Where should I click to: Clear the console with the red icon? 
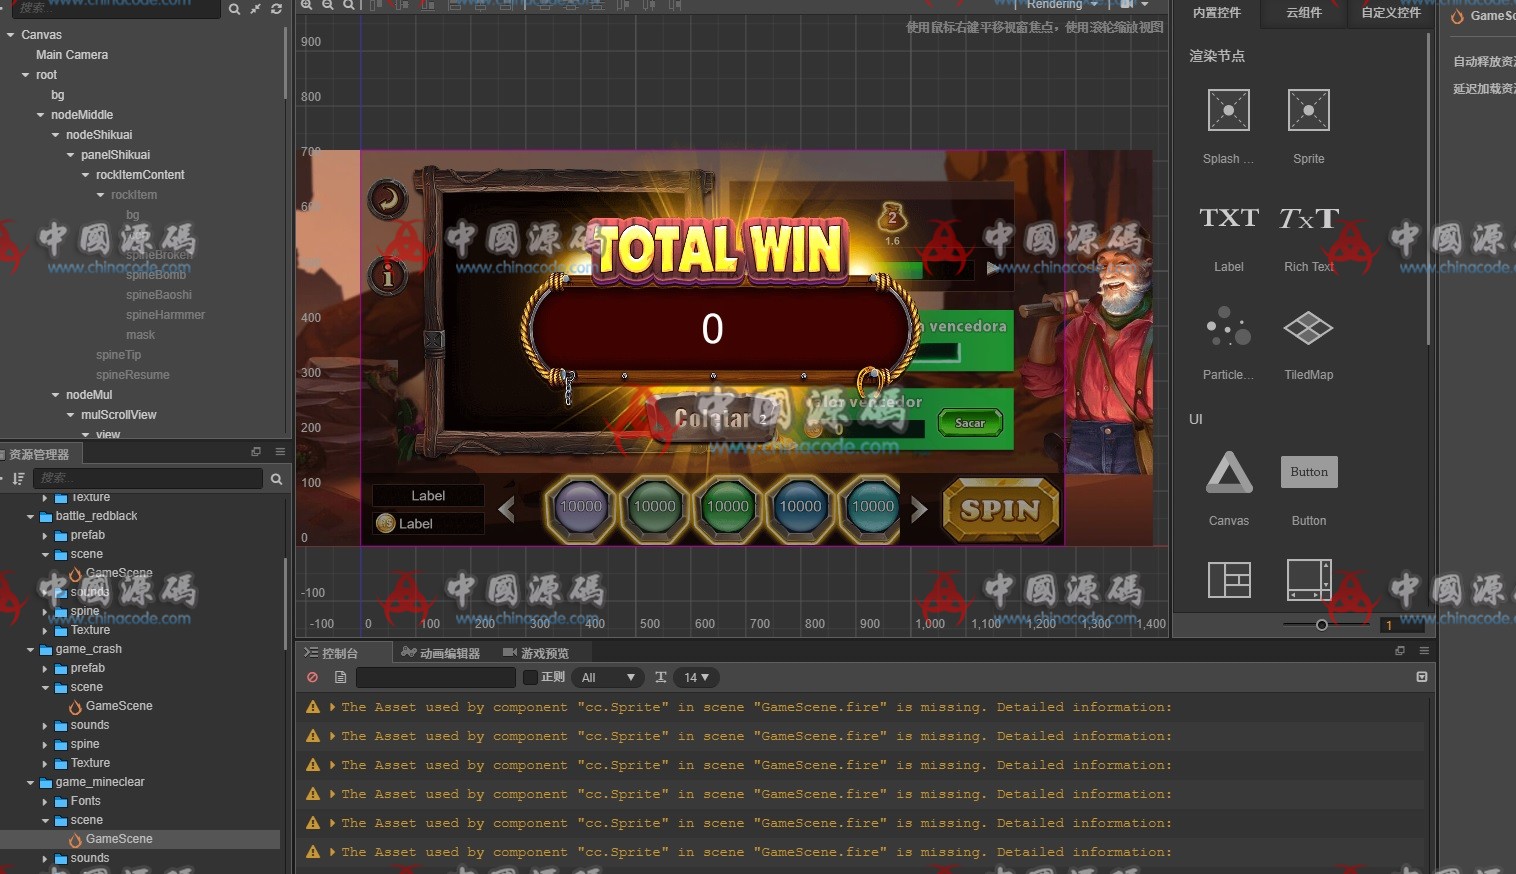coord(313,678)
